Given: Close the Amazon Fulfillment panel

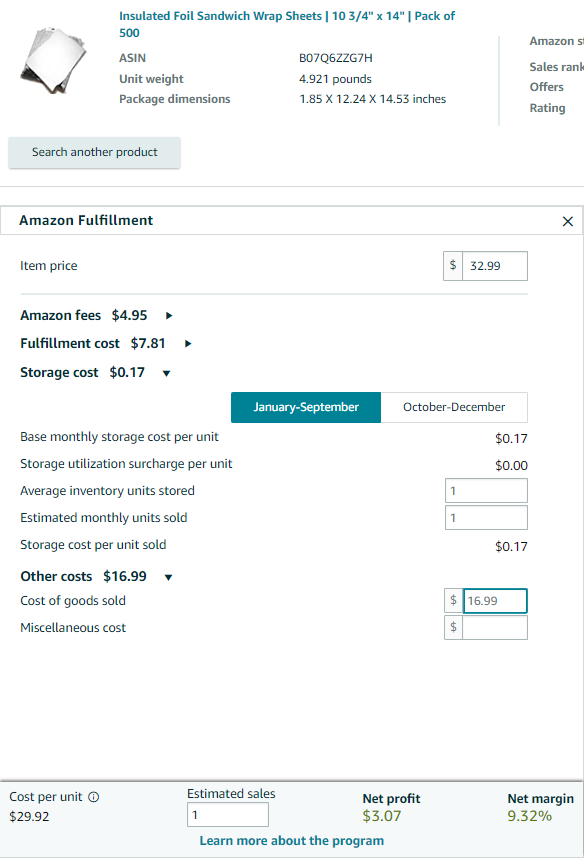Looking at the screenshot, I should pos(568,222).
